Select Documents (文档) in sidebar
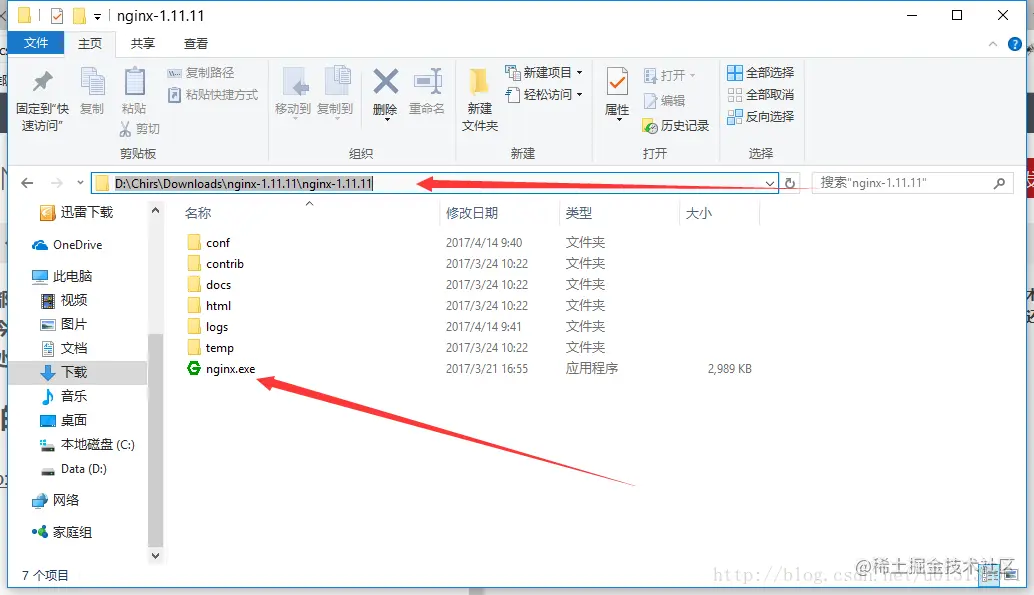The image size is (1034, 595). (64, 348)
